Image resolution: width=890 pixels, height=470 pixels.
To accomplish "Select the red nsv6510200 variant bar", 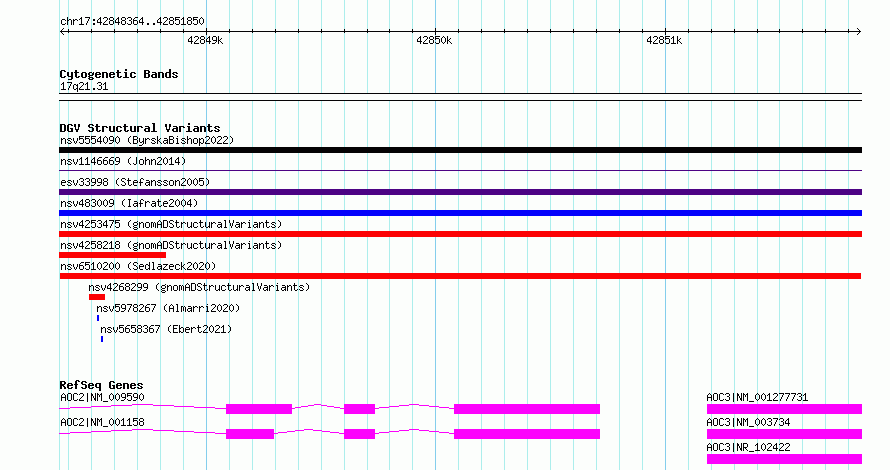I will coord(460,276).
